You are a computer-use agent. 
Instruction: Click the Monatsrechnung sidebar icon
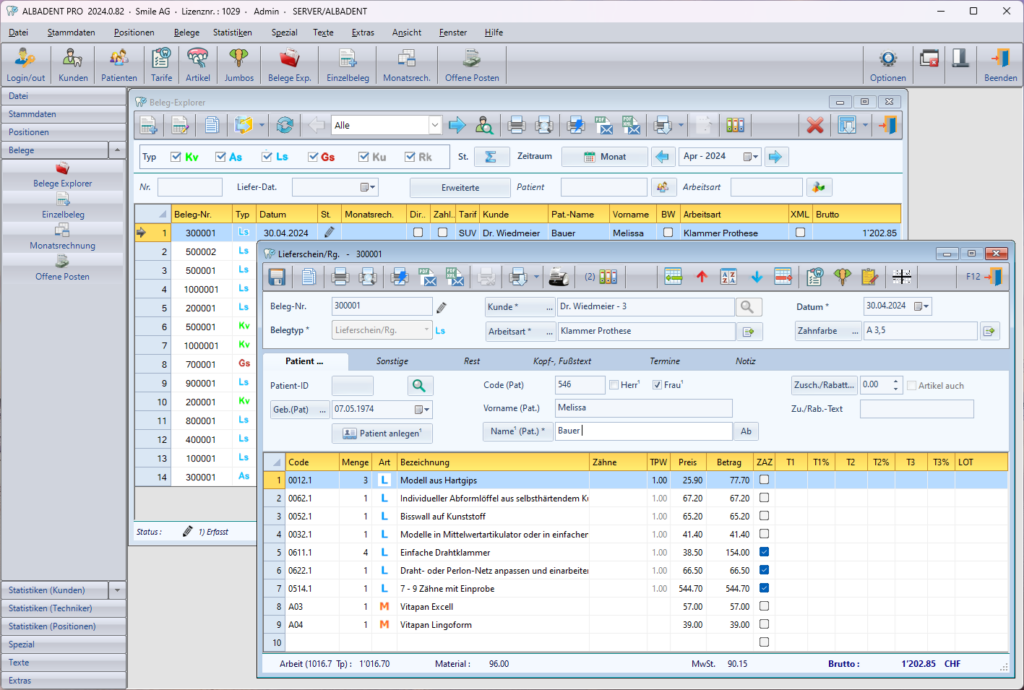click(x=62, y=231)
